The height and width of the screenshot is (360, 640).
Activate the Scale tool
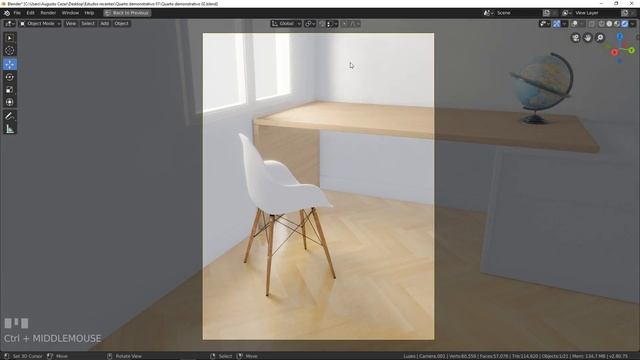pos(10,89)
